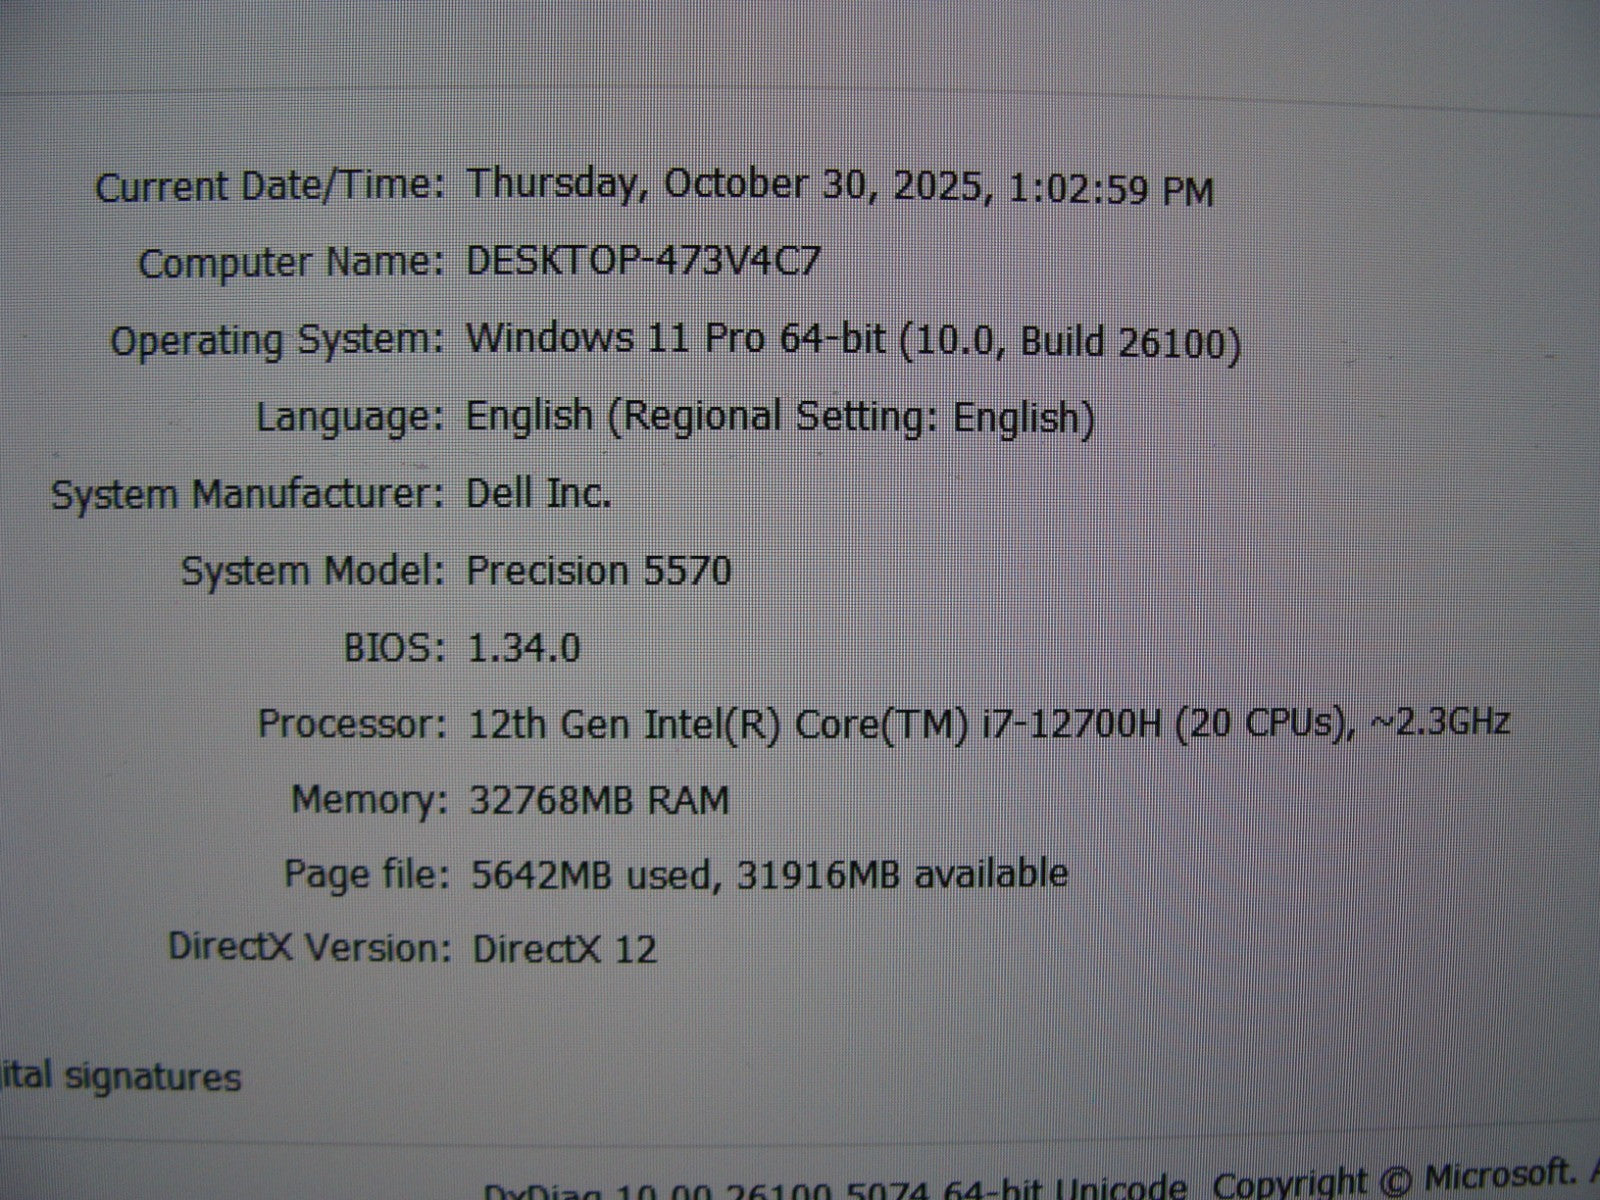Select the computer name DESKTOP-473V4C7
This screenshot has height=1200, width=1600.
pyautogui.click(x=643, y=262)
